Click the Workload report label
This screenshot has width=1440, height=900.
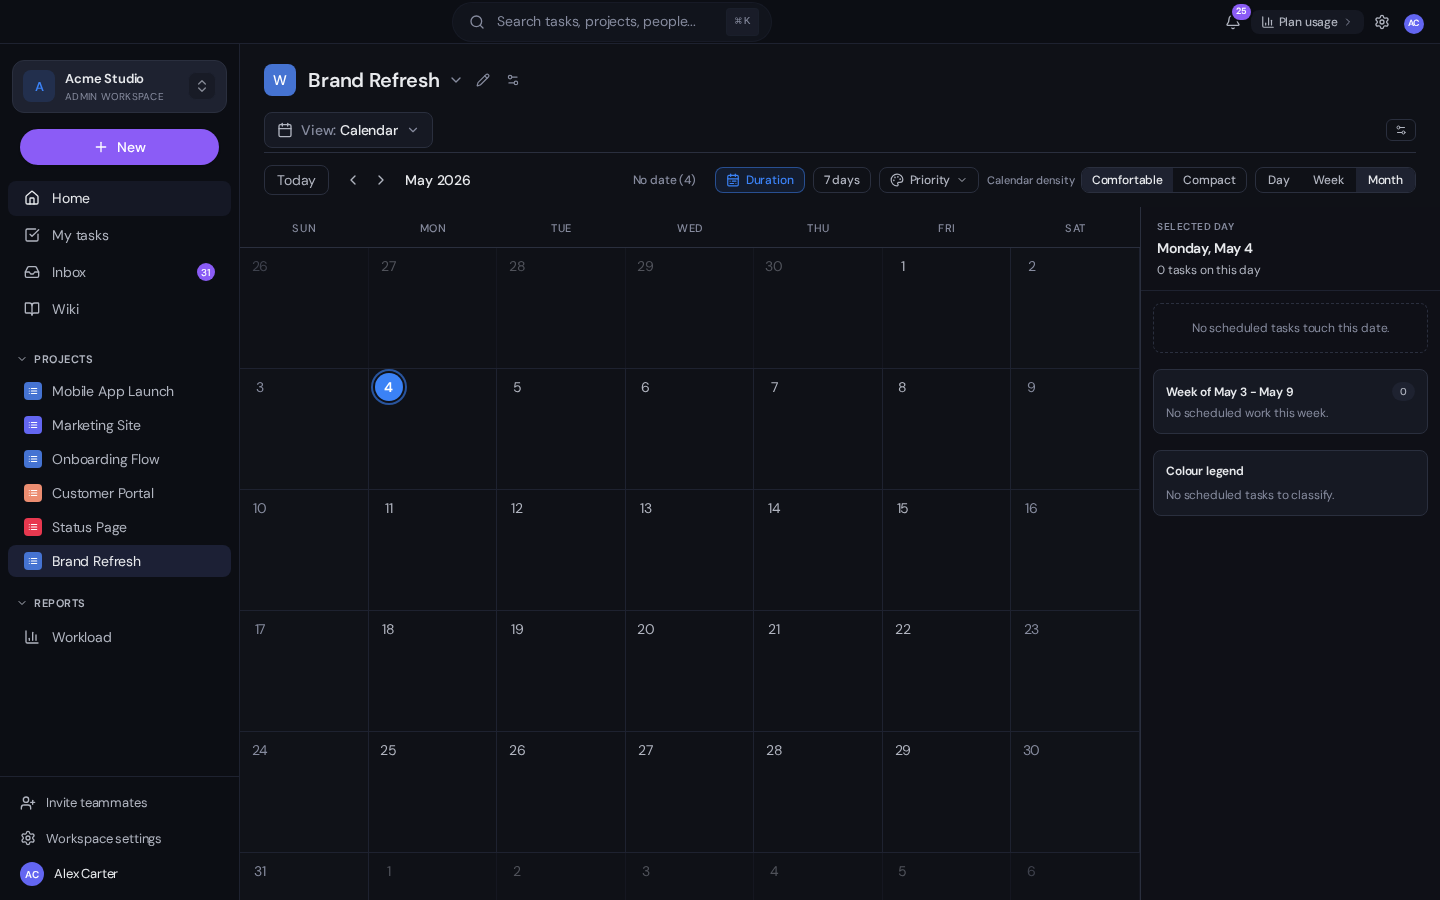82,637
